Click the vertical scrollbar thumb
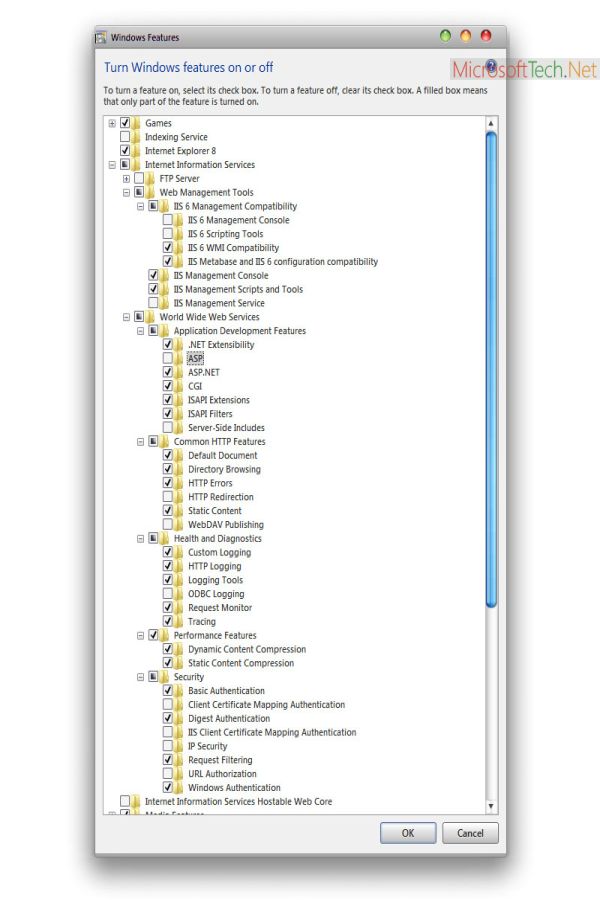 point(491,368)
